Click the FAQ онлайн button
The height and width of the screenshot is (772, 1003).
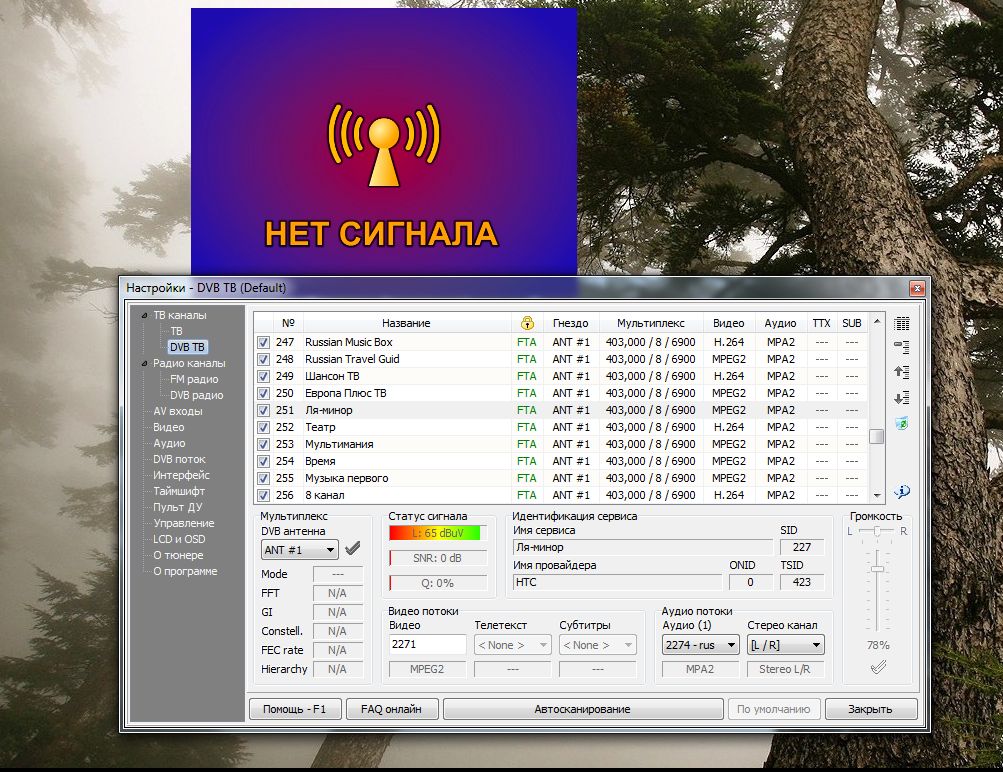click(x=391, y=709)
